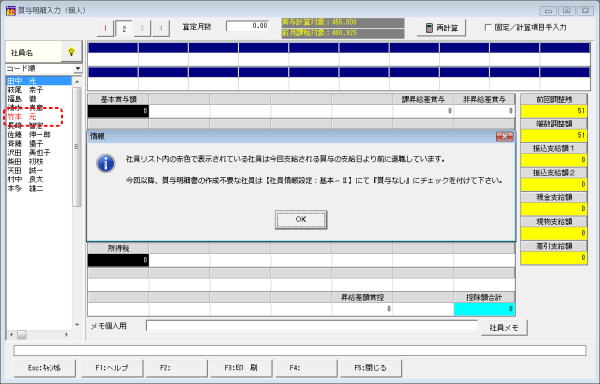Click F3:印刷 function button
600x384 pixels.
(x=241, y=368)
